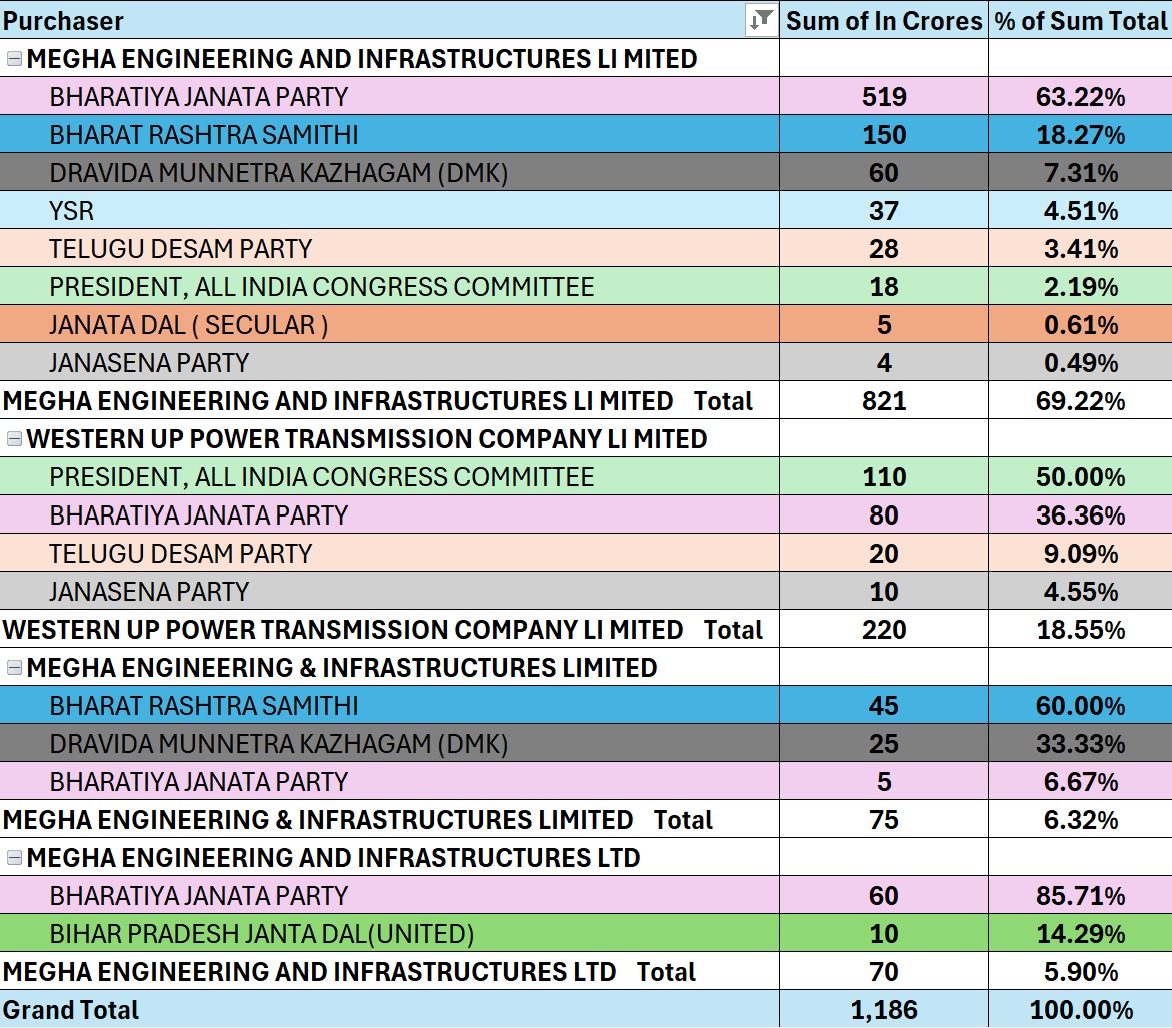The height and width of the screenshot is (1028, 1172).
Task: Collapse WESTERN UP POWER TRANSMISSION COMPANY group
Action: tap(14, 439)
